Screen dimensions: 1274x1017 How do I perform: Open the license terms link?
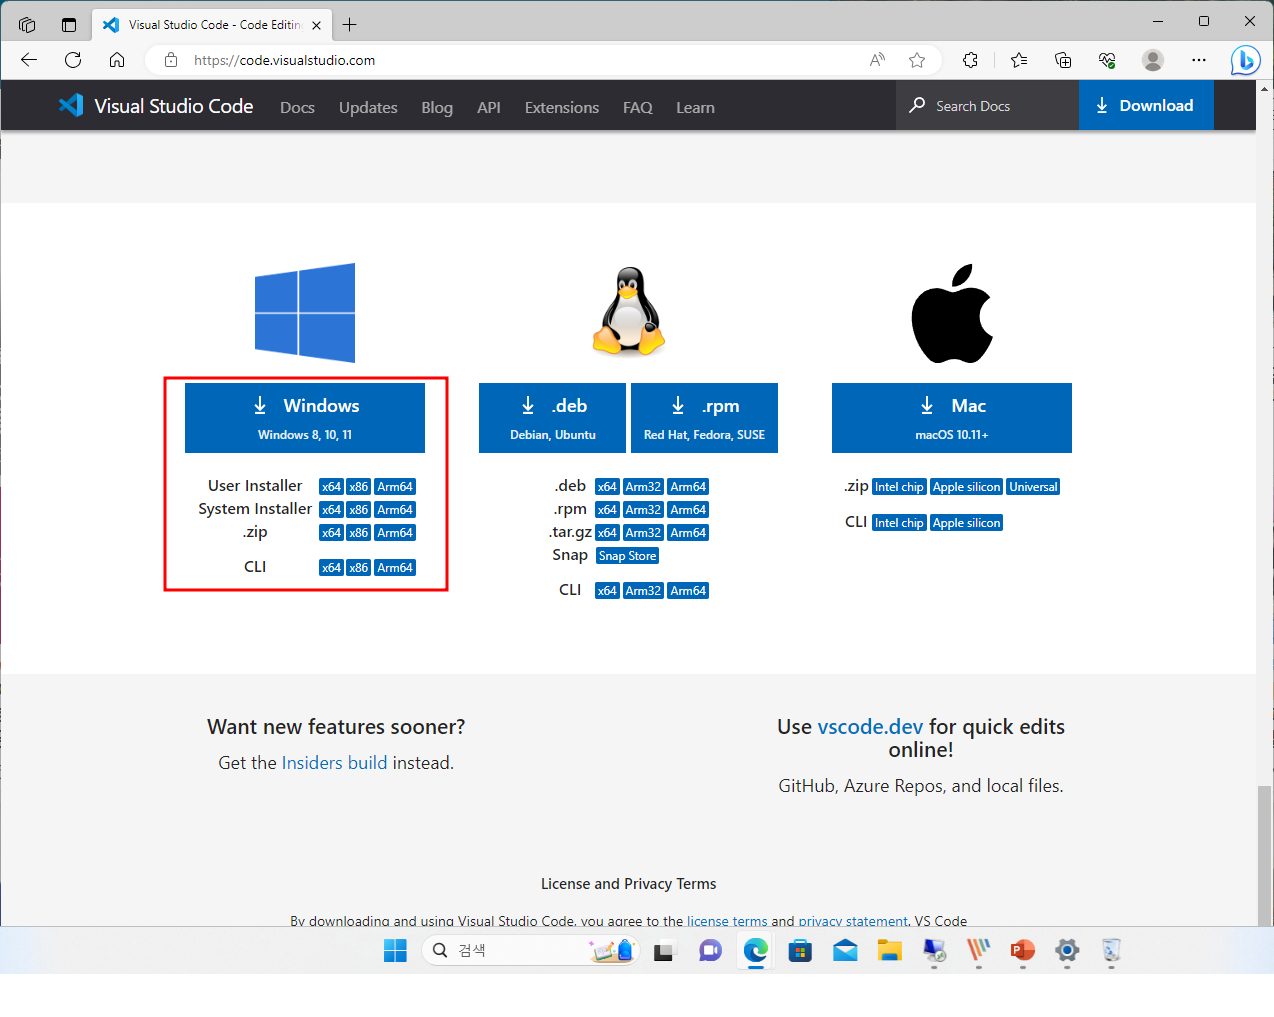pyautogui.click(x=727, y=921)
